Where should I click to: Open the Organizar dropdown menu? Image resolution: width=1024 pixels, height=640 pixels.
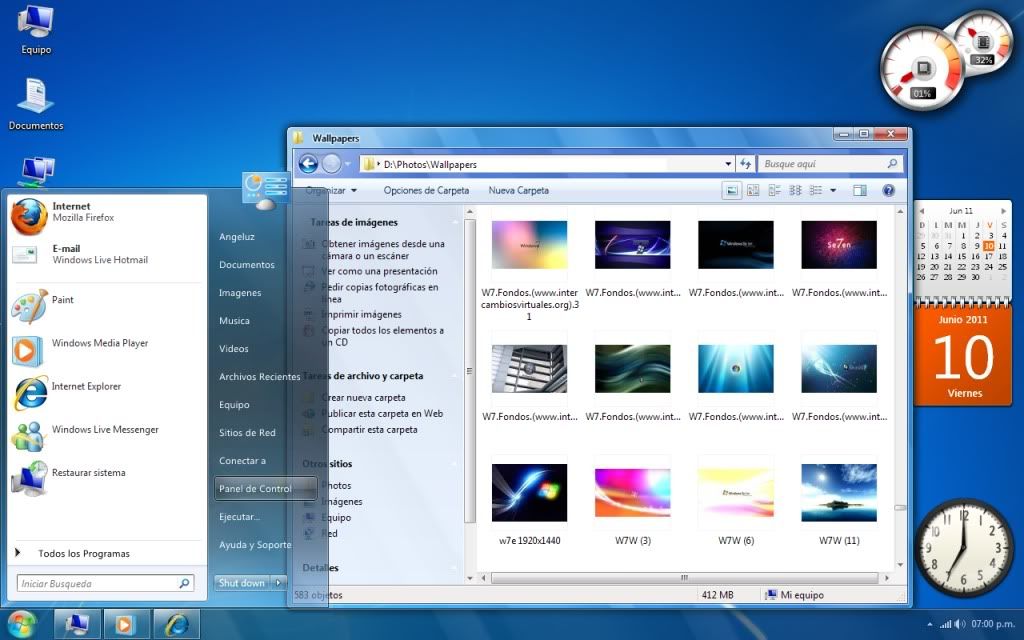tap(331, 191)
